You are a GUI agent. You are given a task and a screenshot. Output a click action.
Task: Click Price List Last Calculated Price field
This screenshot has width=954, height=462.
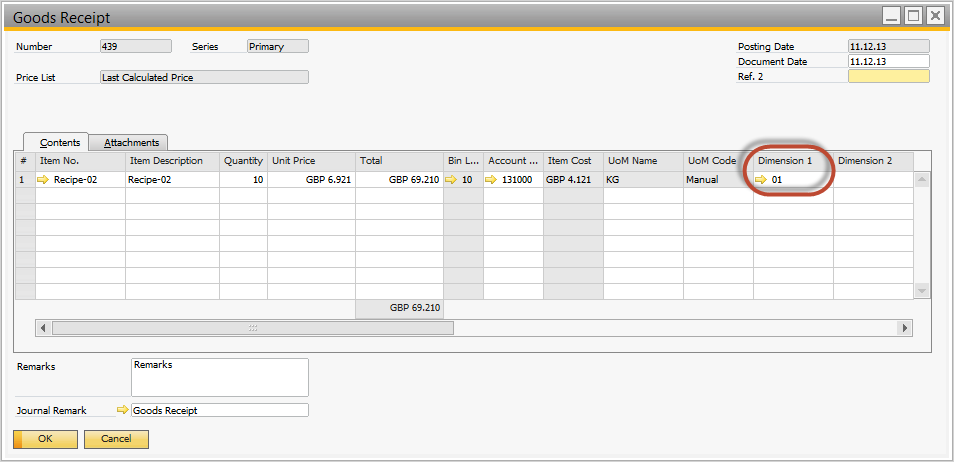204,77
